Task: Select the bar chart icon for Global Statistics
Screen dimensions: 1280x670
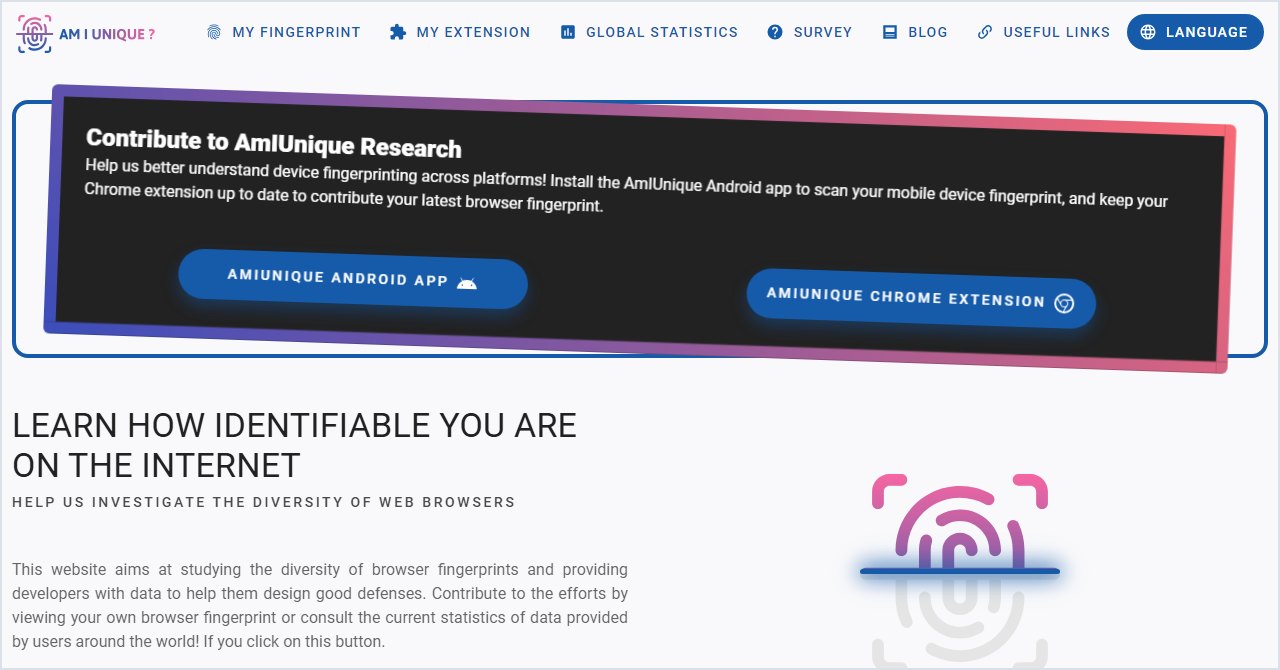Action: point(568,32)
